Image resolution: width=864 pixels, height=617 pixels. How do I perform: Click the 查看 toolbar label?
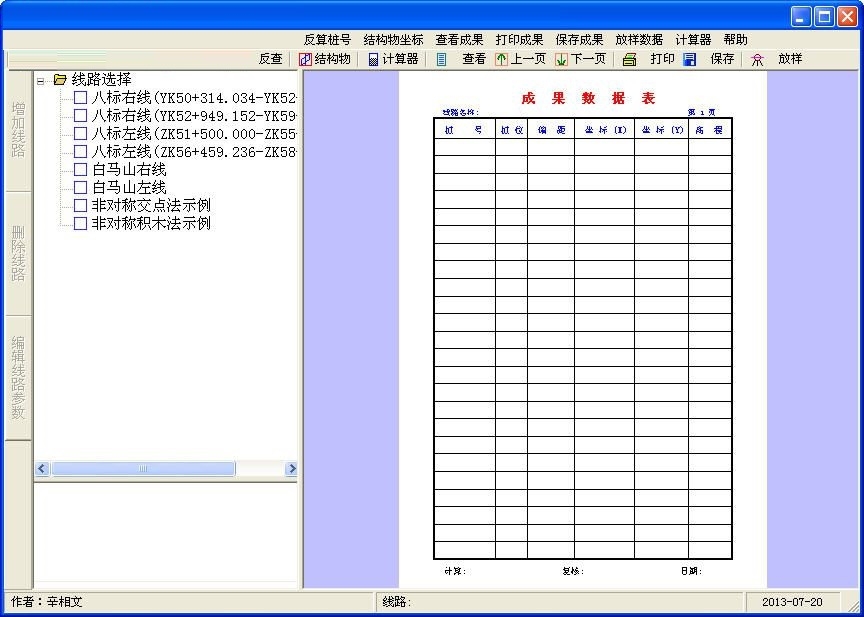point(474,59)
